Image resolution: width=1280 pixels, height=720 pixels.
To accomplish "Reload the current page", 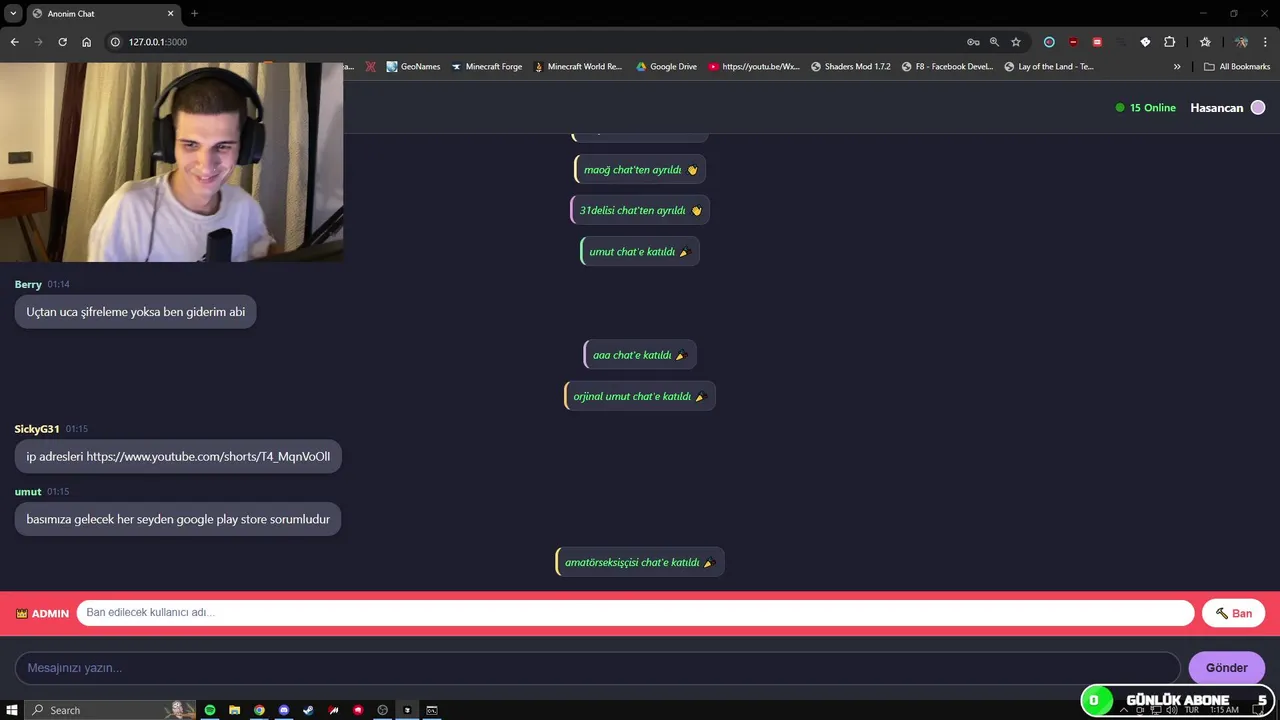I will tap(62, 42).
